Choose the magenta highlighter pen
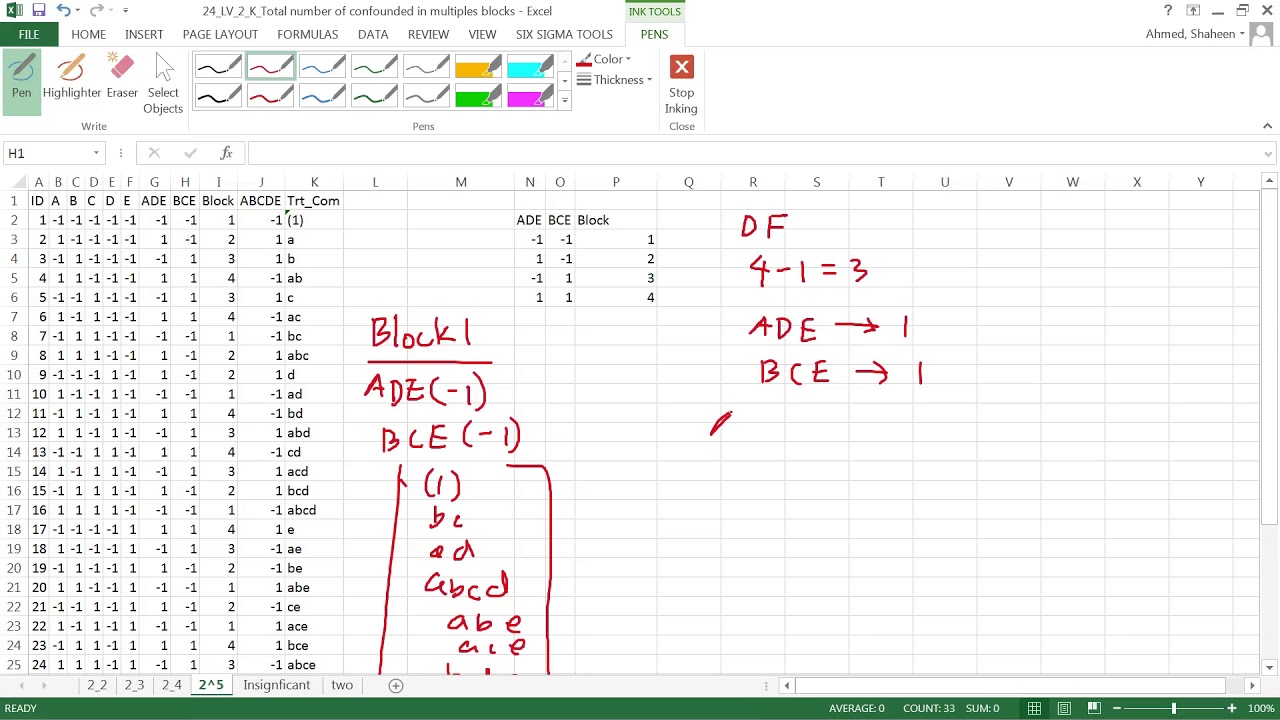 [531, 97]
